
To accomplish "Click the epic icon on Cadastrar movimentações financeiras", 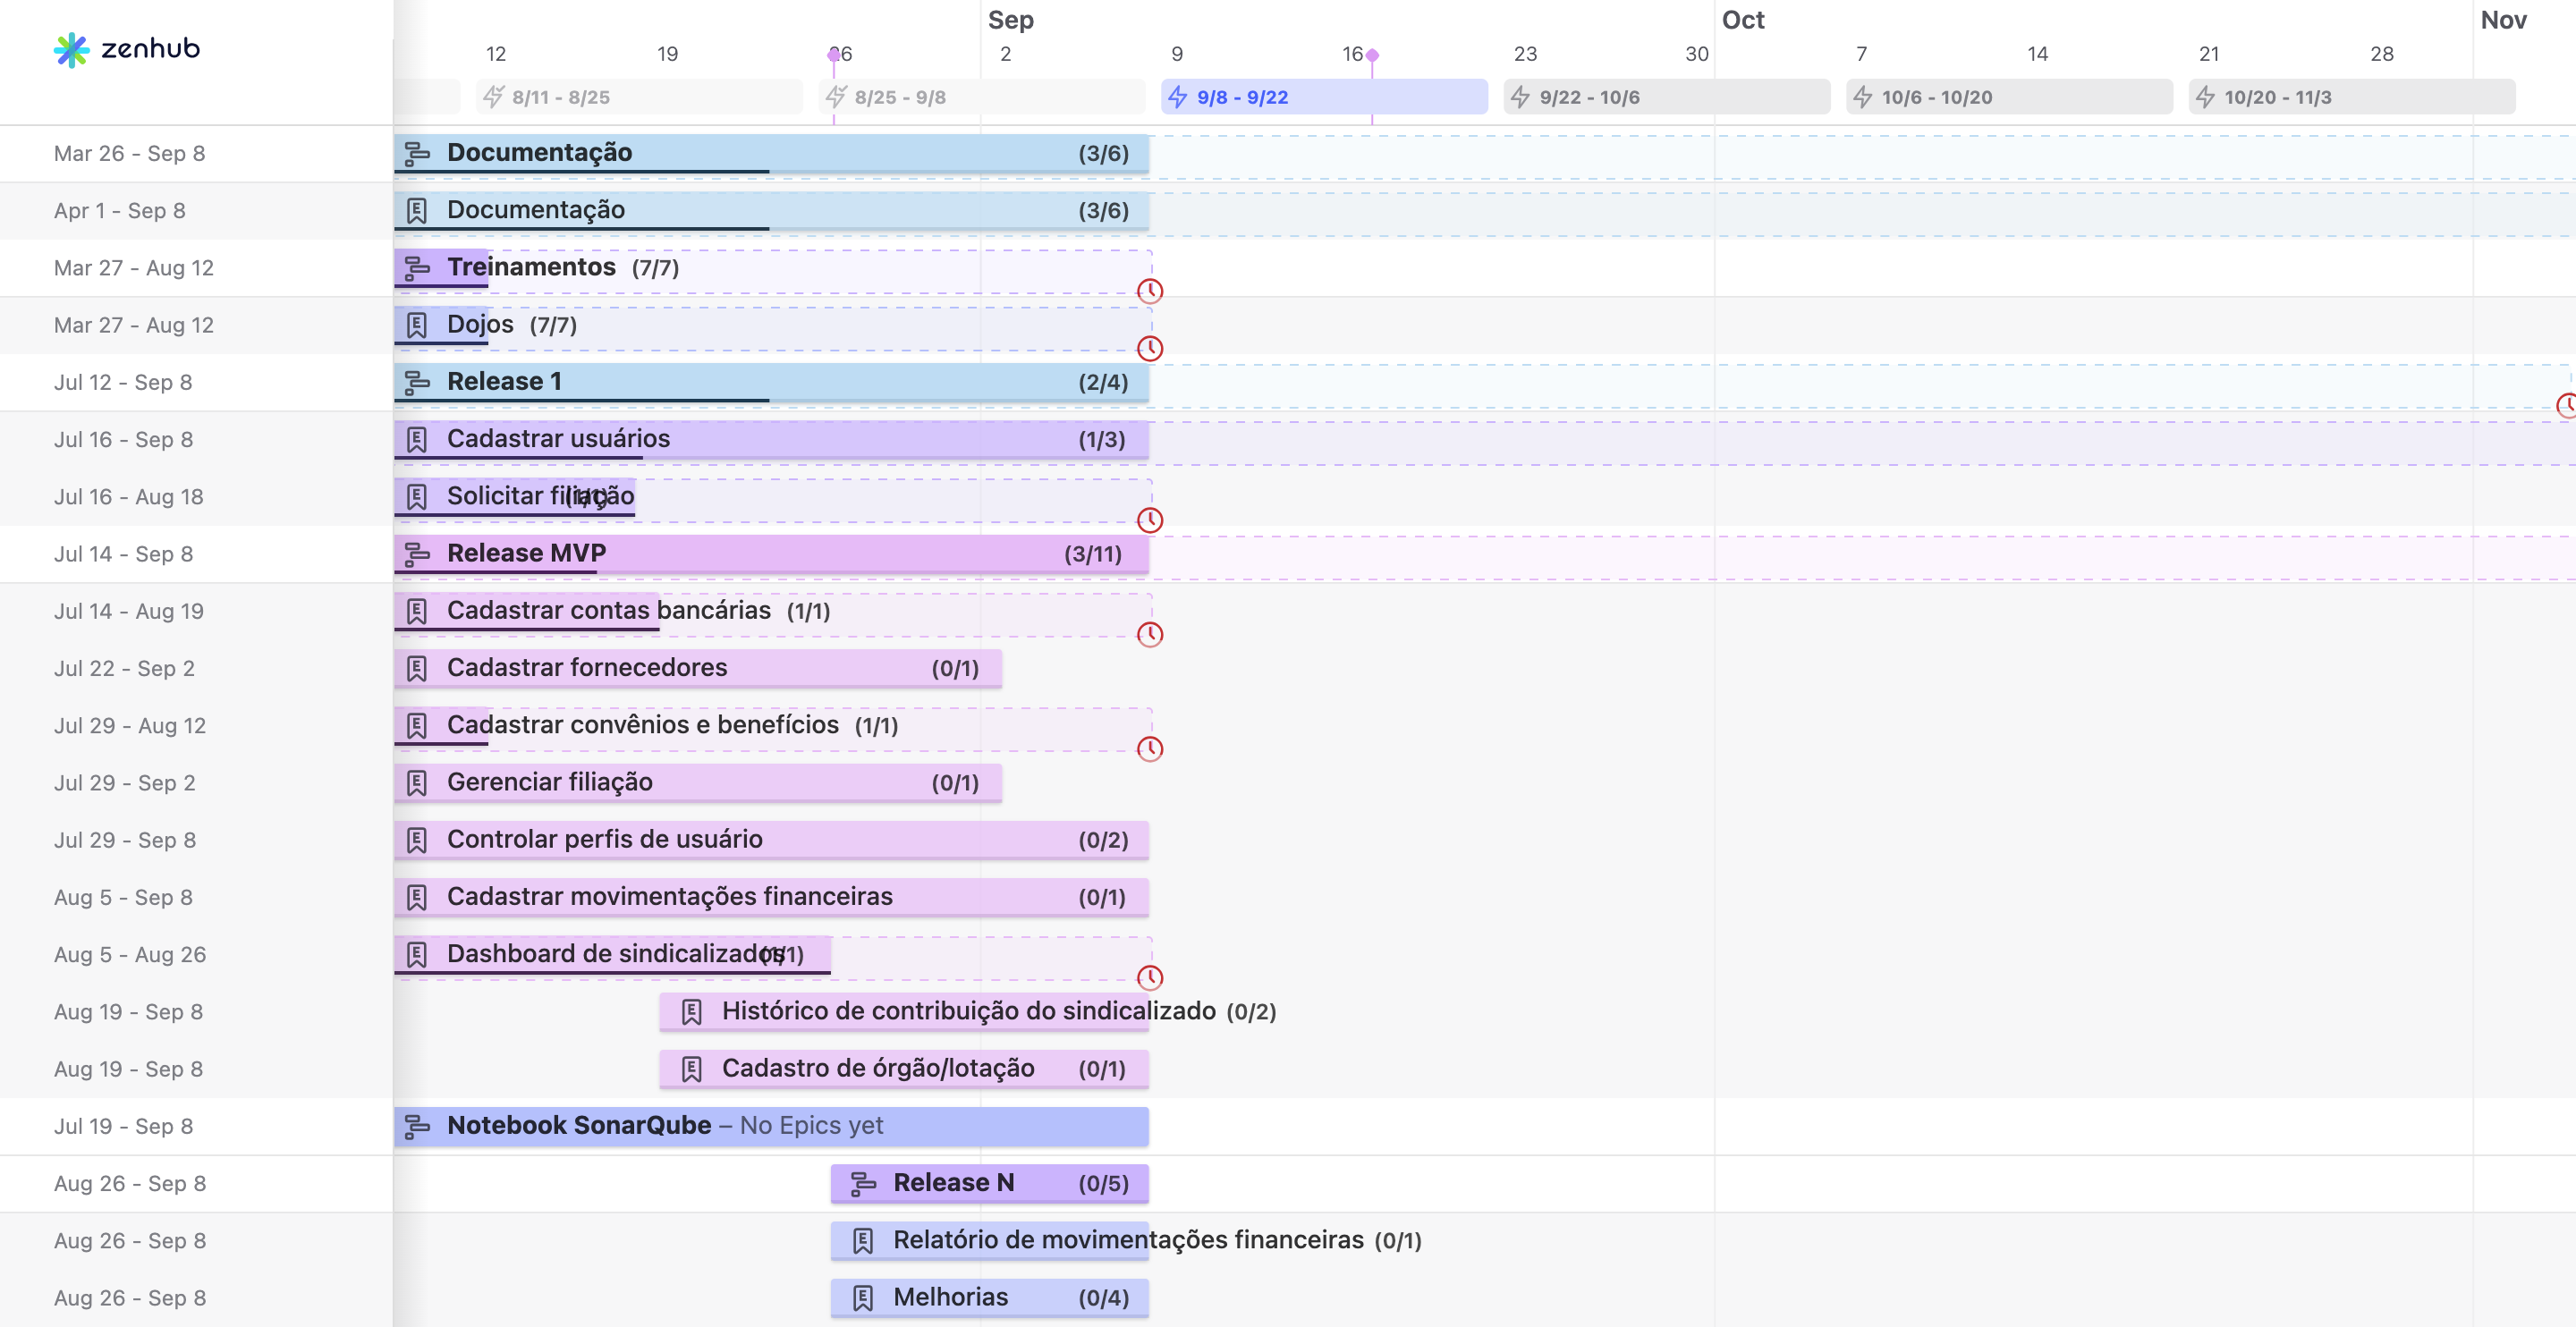I will pyautogui.click(x=417, y=897).
